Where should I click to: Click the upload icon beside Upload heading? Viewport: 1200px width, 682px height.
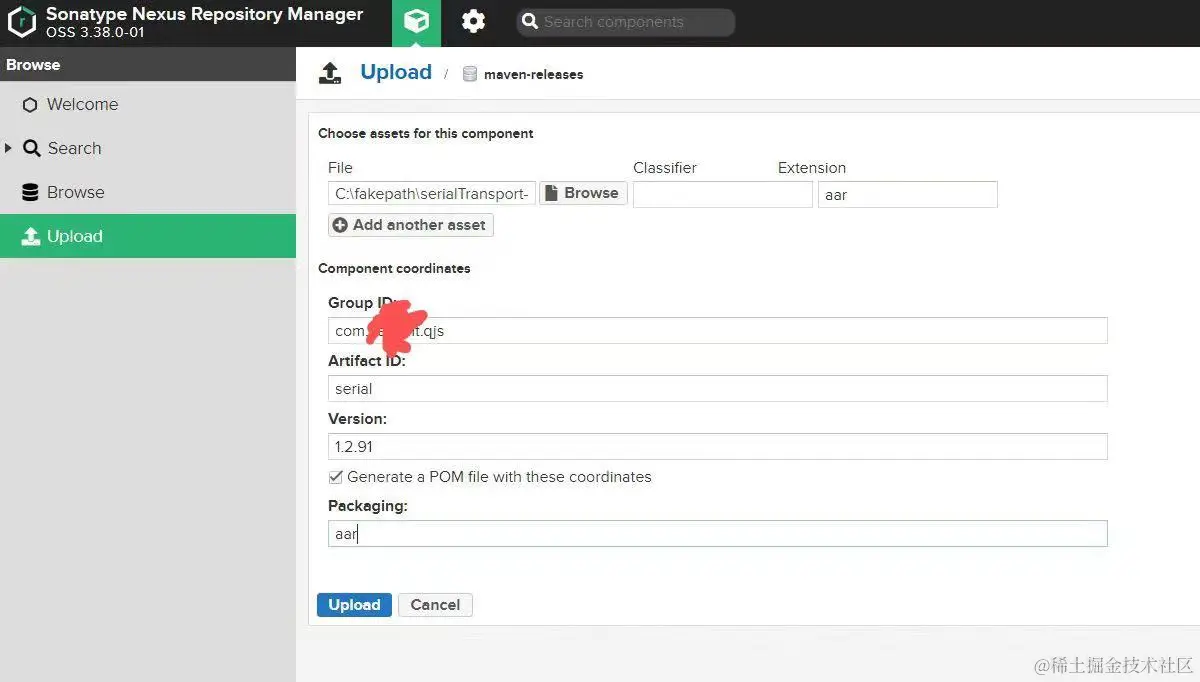(x=329, y=73)
